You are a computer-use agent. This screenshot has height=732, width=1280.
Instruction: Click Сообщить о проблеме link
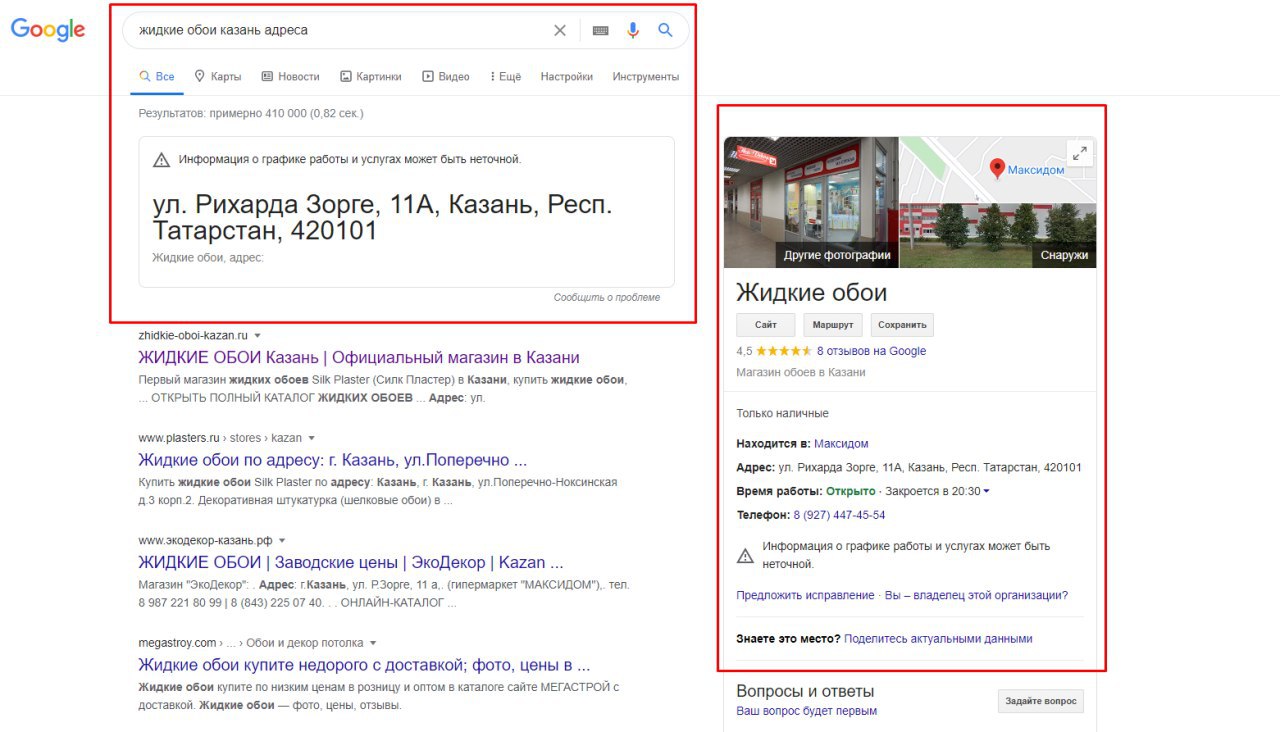(607, 297)
